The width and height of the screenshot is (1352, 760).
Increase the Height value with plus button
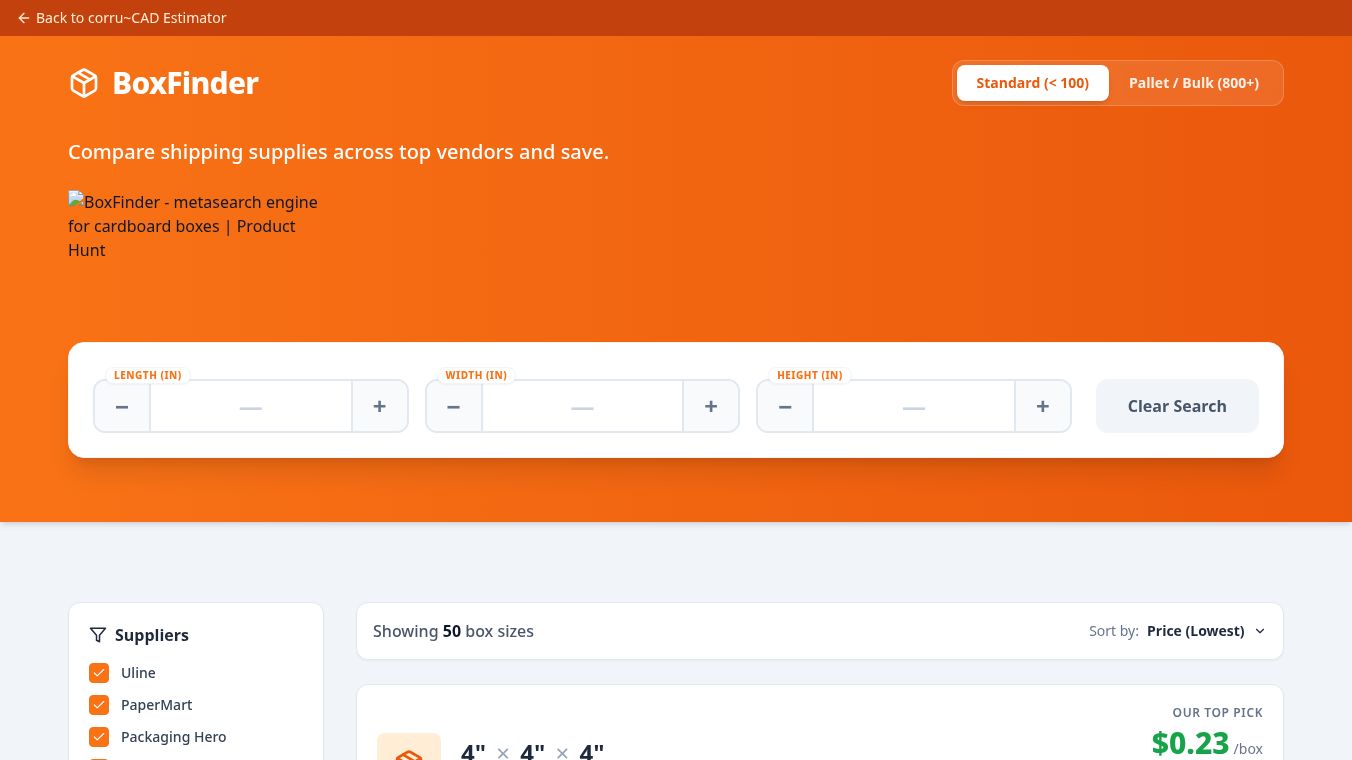point(1042,406)
